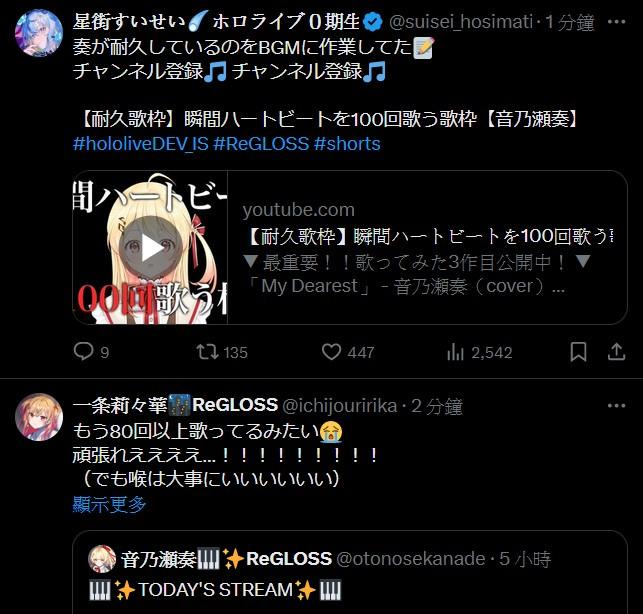Like the tweet with 447 hearts

(x=331, y=352)
